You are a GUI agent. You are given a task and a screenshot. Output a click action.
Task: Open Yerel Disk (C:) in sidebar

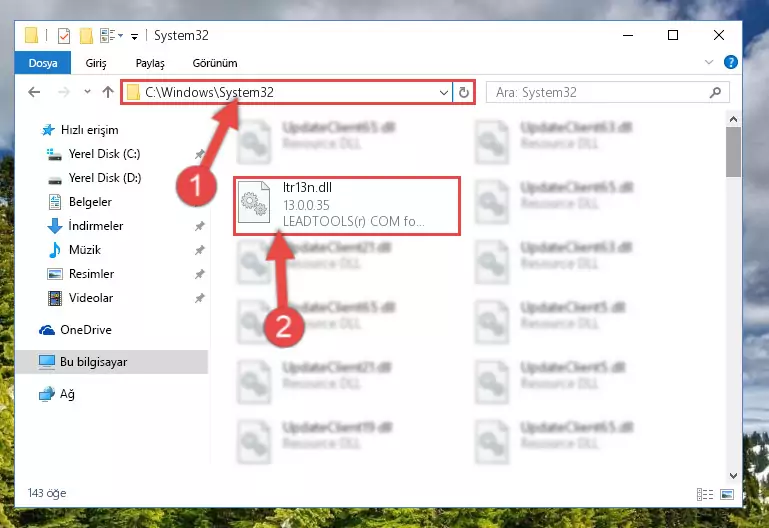104,154
